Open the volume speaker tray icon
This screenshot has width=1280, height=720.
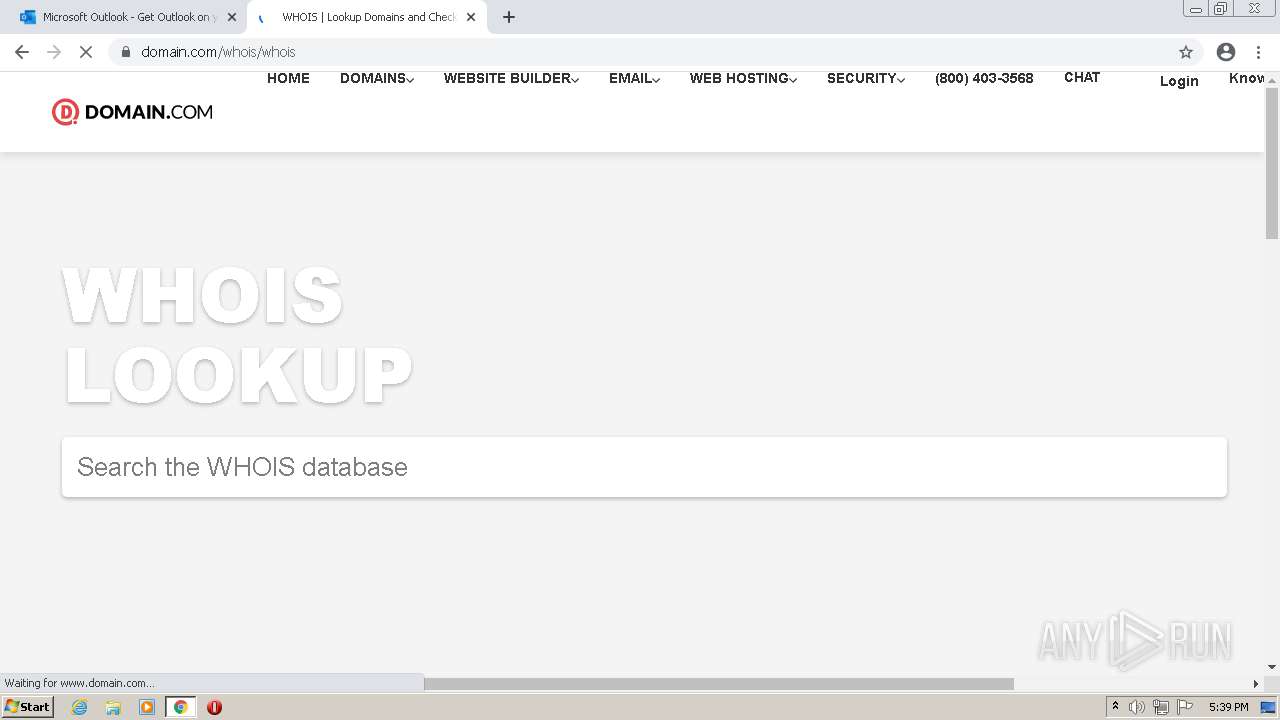tap(1137, 707)
